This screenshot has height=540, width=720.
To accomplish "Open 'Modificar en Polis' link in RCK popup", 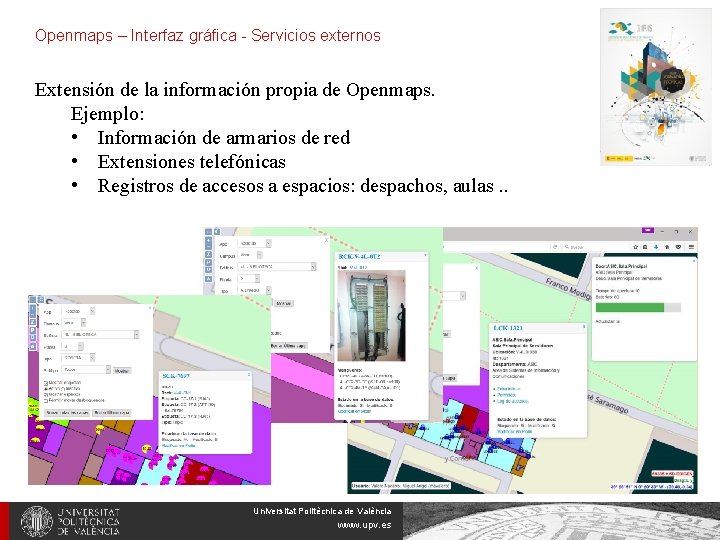I will (x=354, y=411).
